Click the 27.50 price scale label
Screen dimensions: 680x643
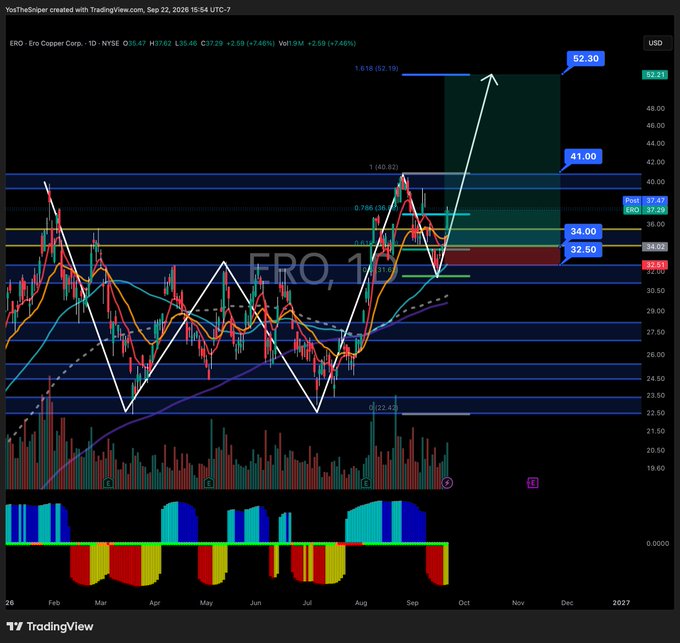[x=655, y=332]
